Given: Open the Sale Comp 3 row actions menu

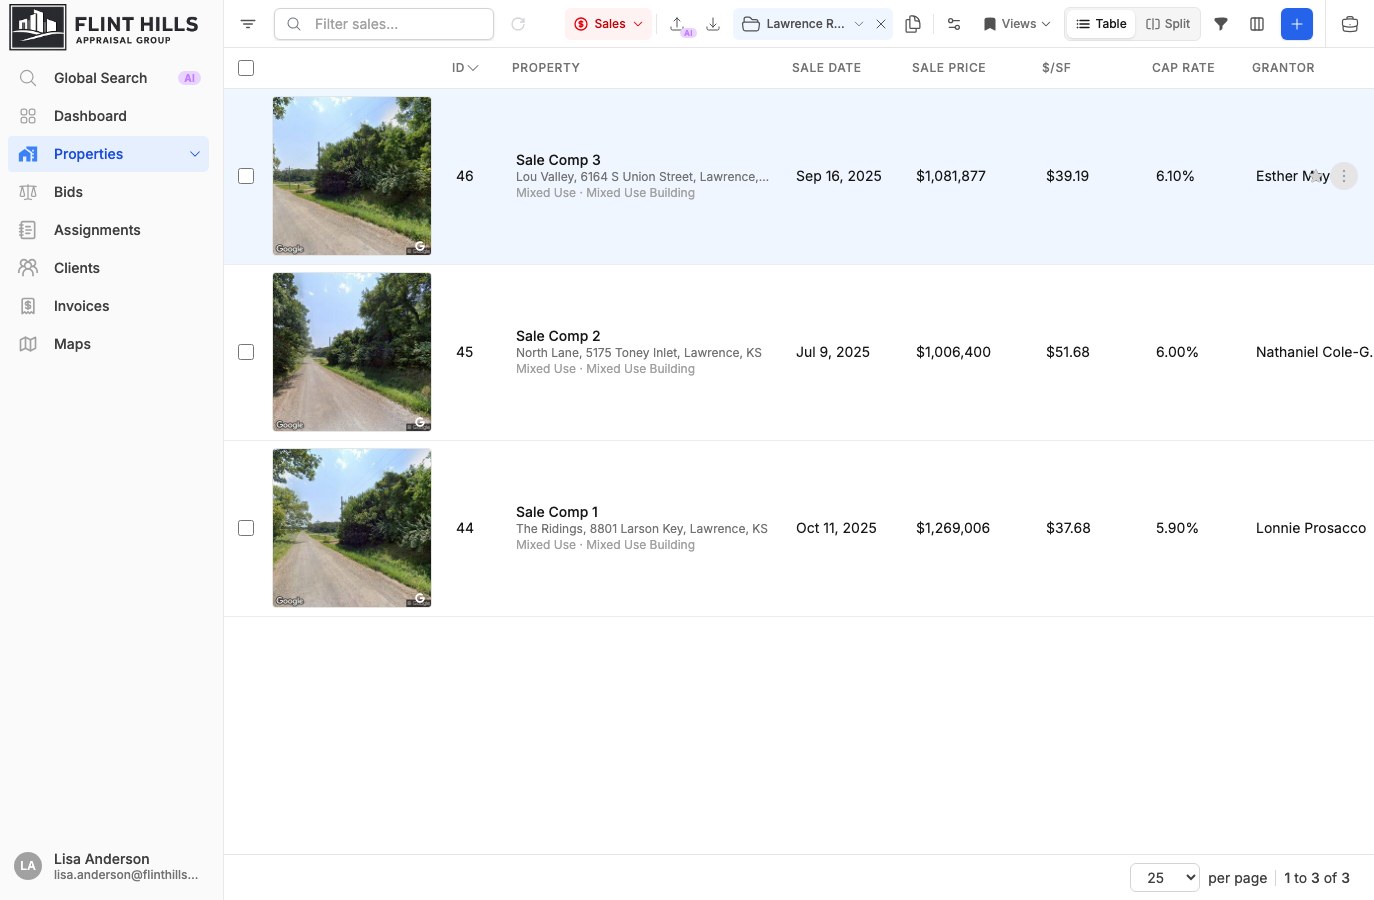Looking at the screenshot, I should point(1344,176).
